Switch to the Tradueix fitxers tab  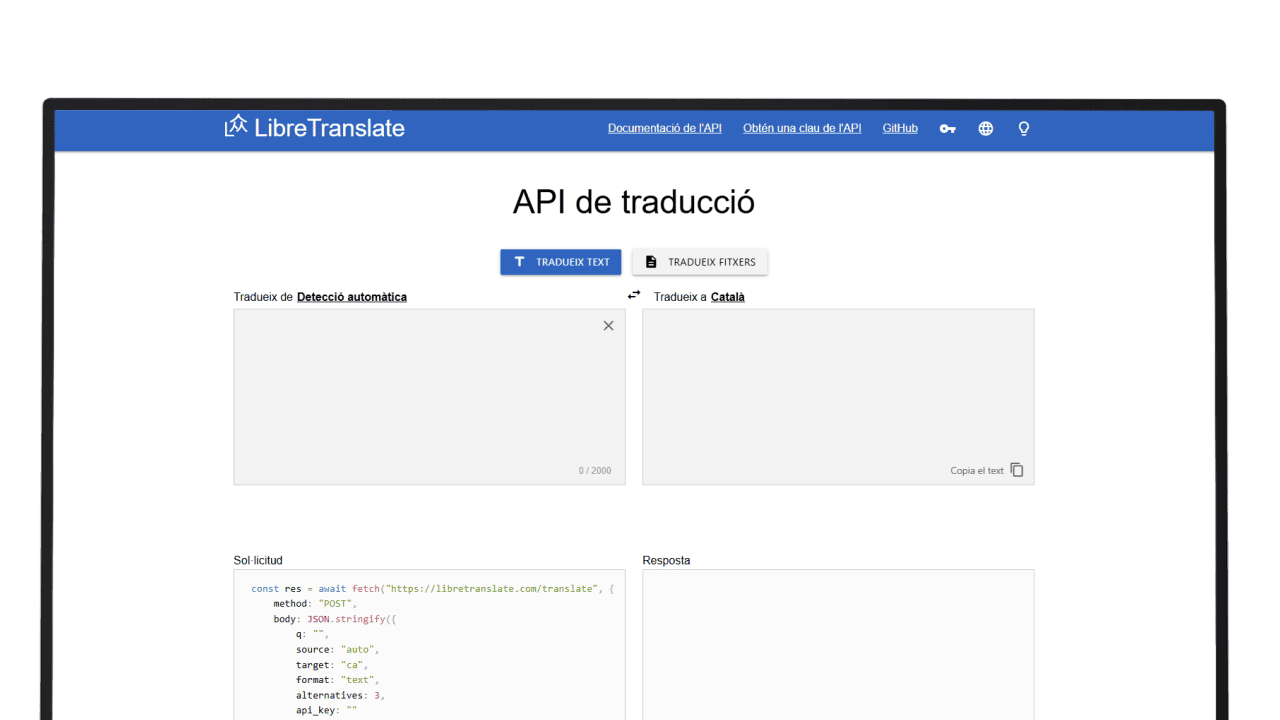tap(700, 262)
